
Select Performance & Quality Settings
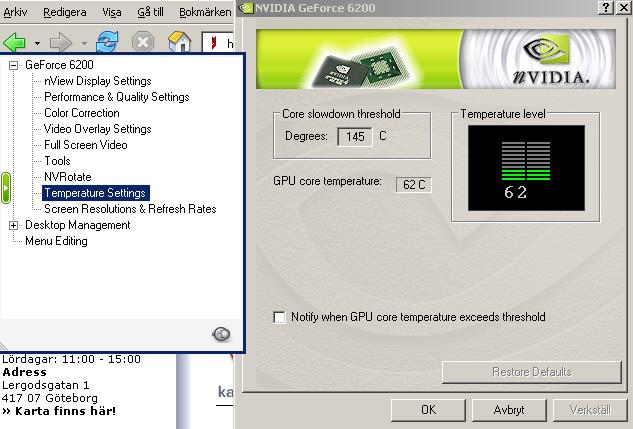pyautogui.click(x=117, y=97)
